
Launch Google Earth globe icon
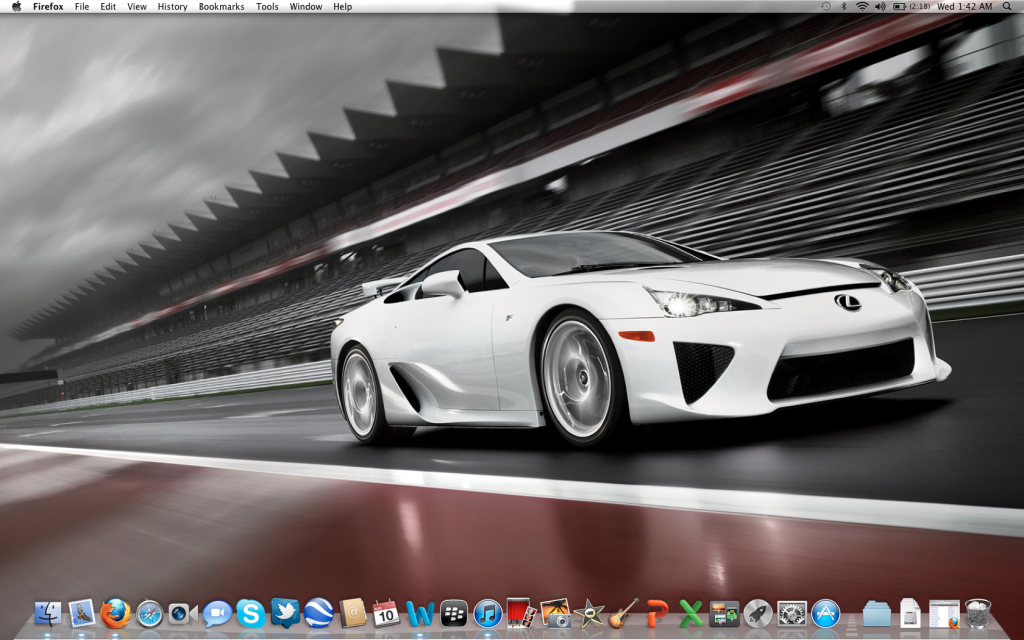(x=319, y=613)
